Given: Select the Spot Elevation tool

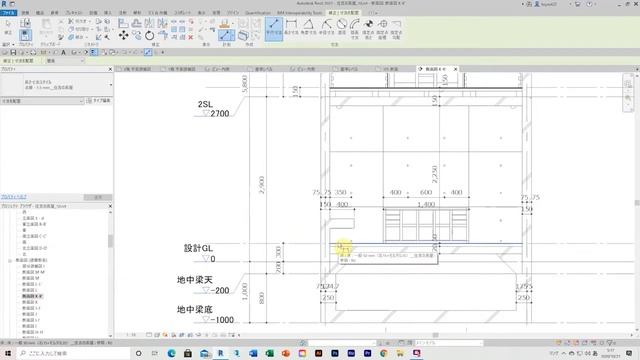Looking at the screenshot, I should click(368, 29).
